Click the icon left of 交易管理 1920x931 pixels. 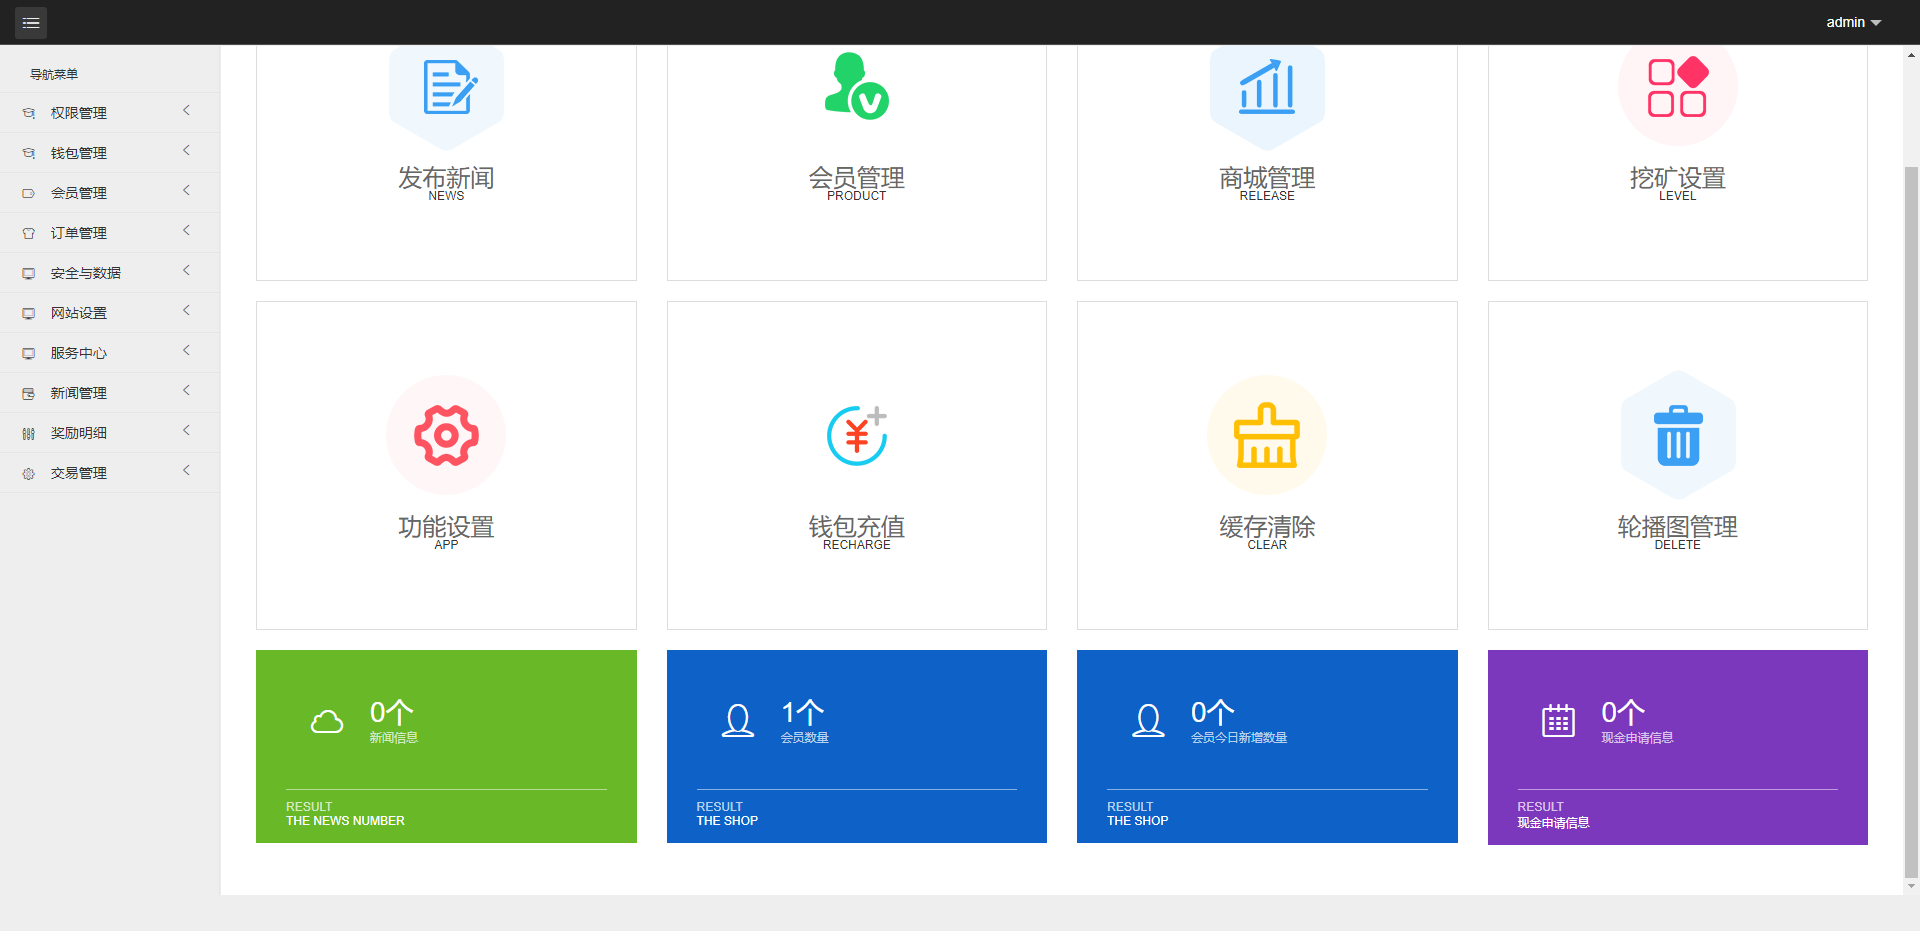[x=29, y=473]
